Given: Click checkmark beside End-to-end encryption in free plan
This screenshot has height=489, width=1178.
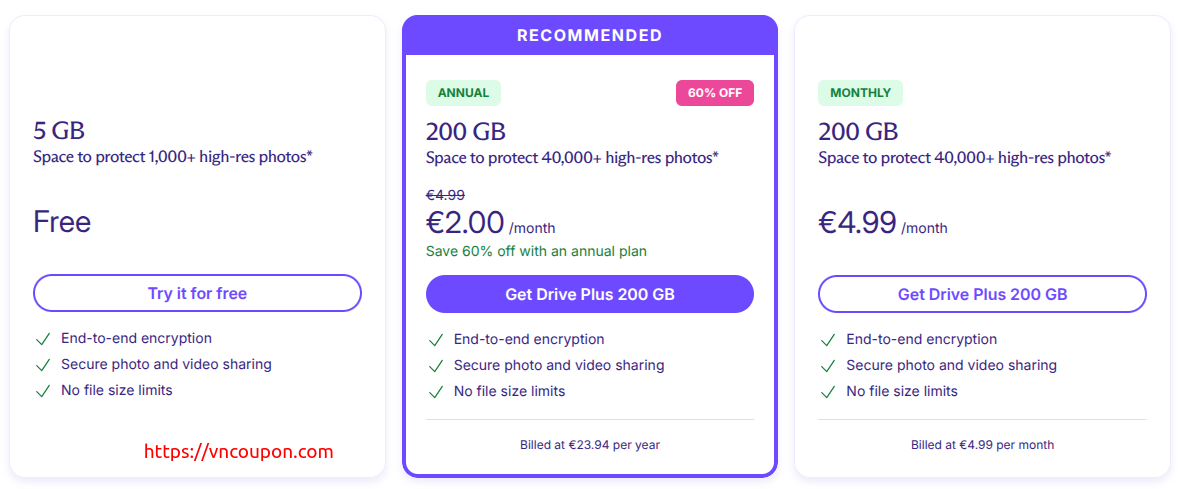Looking at the screenshot, I should (x=43, y=339).
